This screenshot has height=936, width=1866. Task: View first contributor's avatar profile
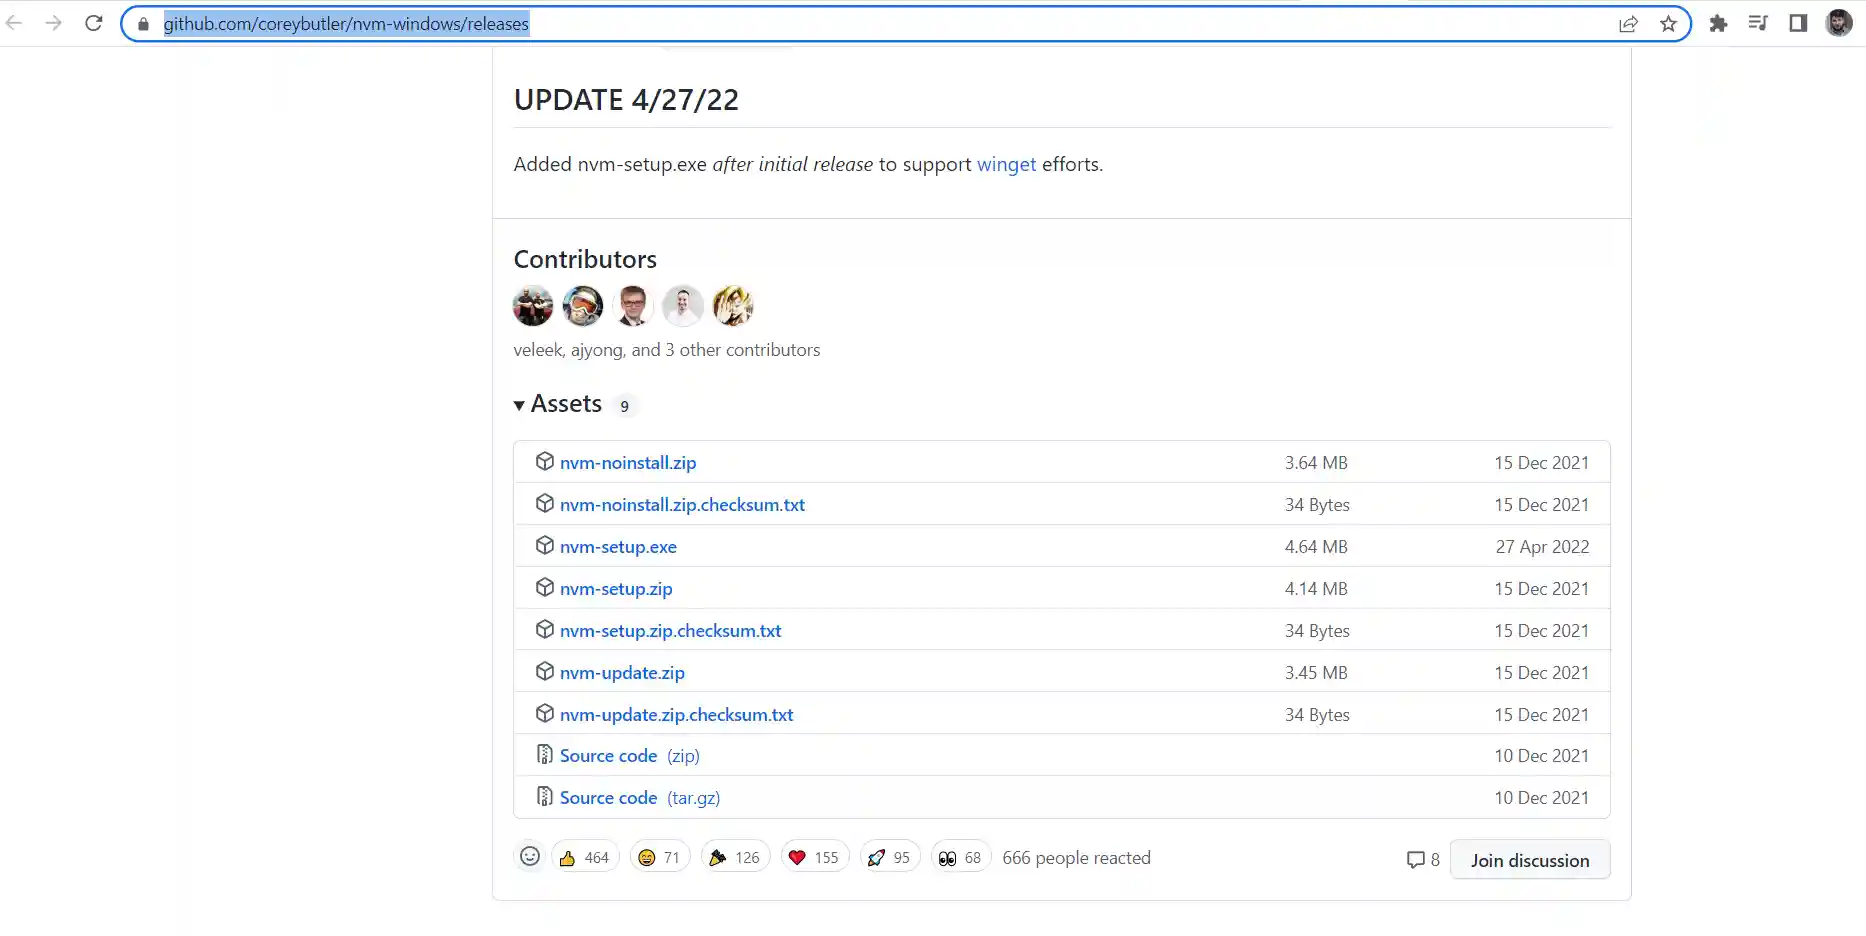(x=533, y=306)
